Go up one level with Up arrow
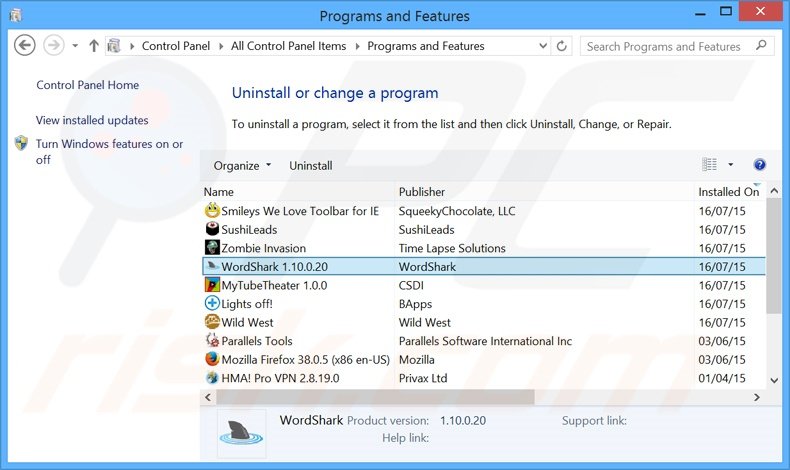This screenshot has width=790, height=470. (94, 46)
